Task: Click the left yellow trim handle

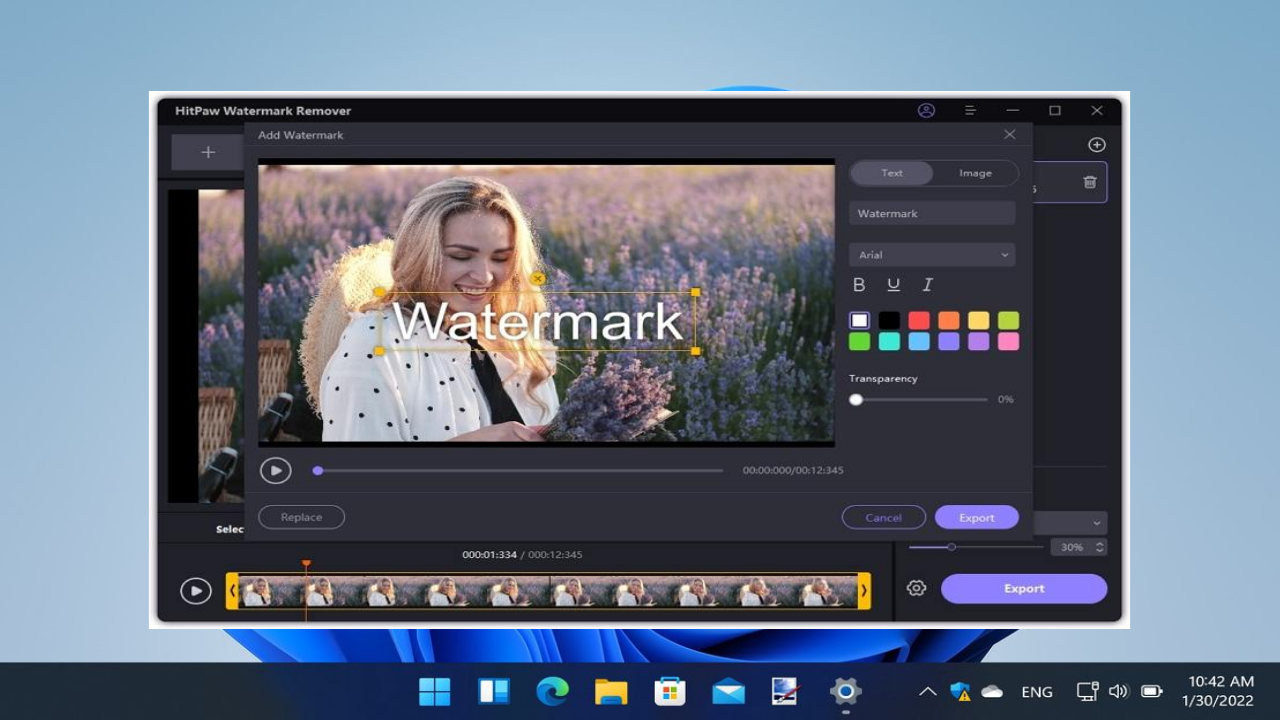Action: pos(232,591)
